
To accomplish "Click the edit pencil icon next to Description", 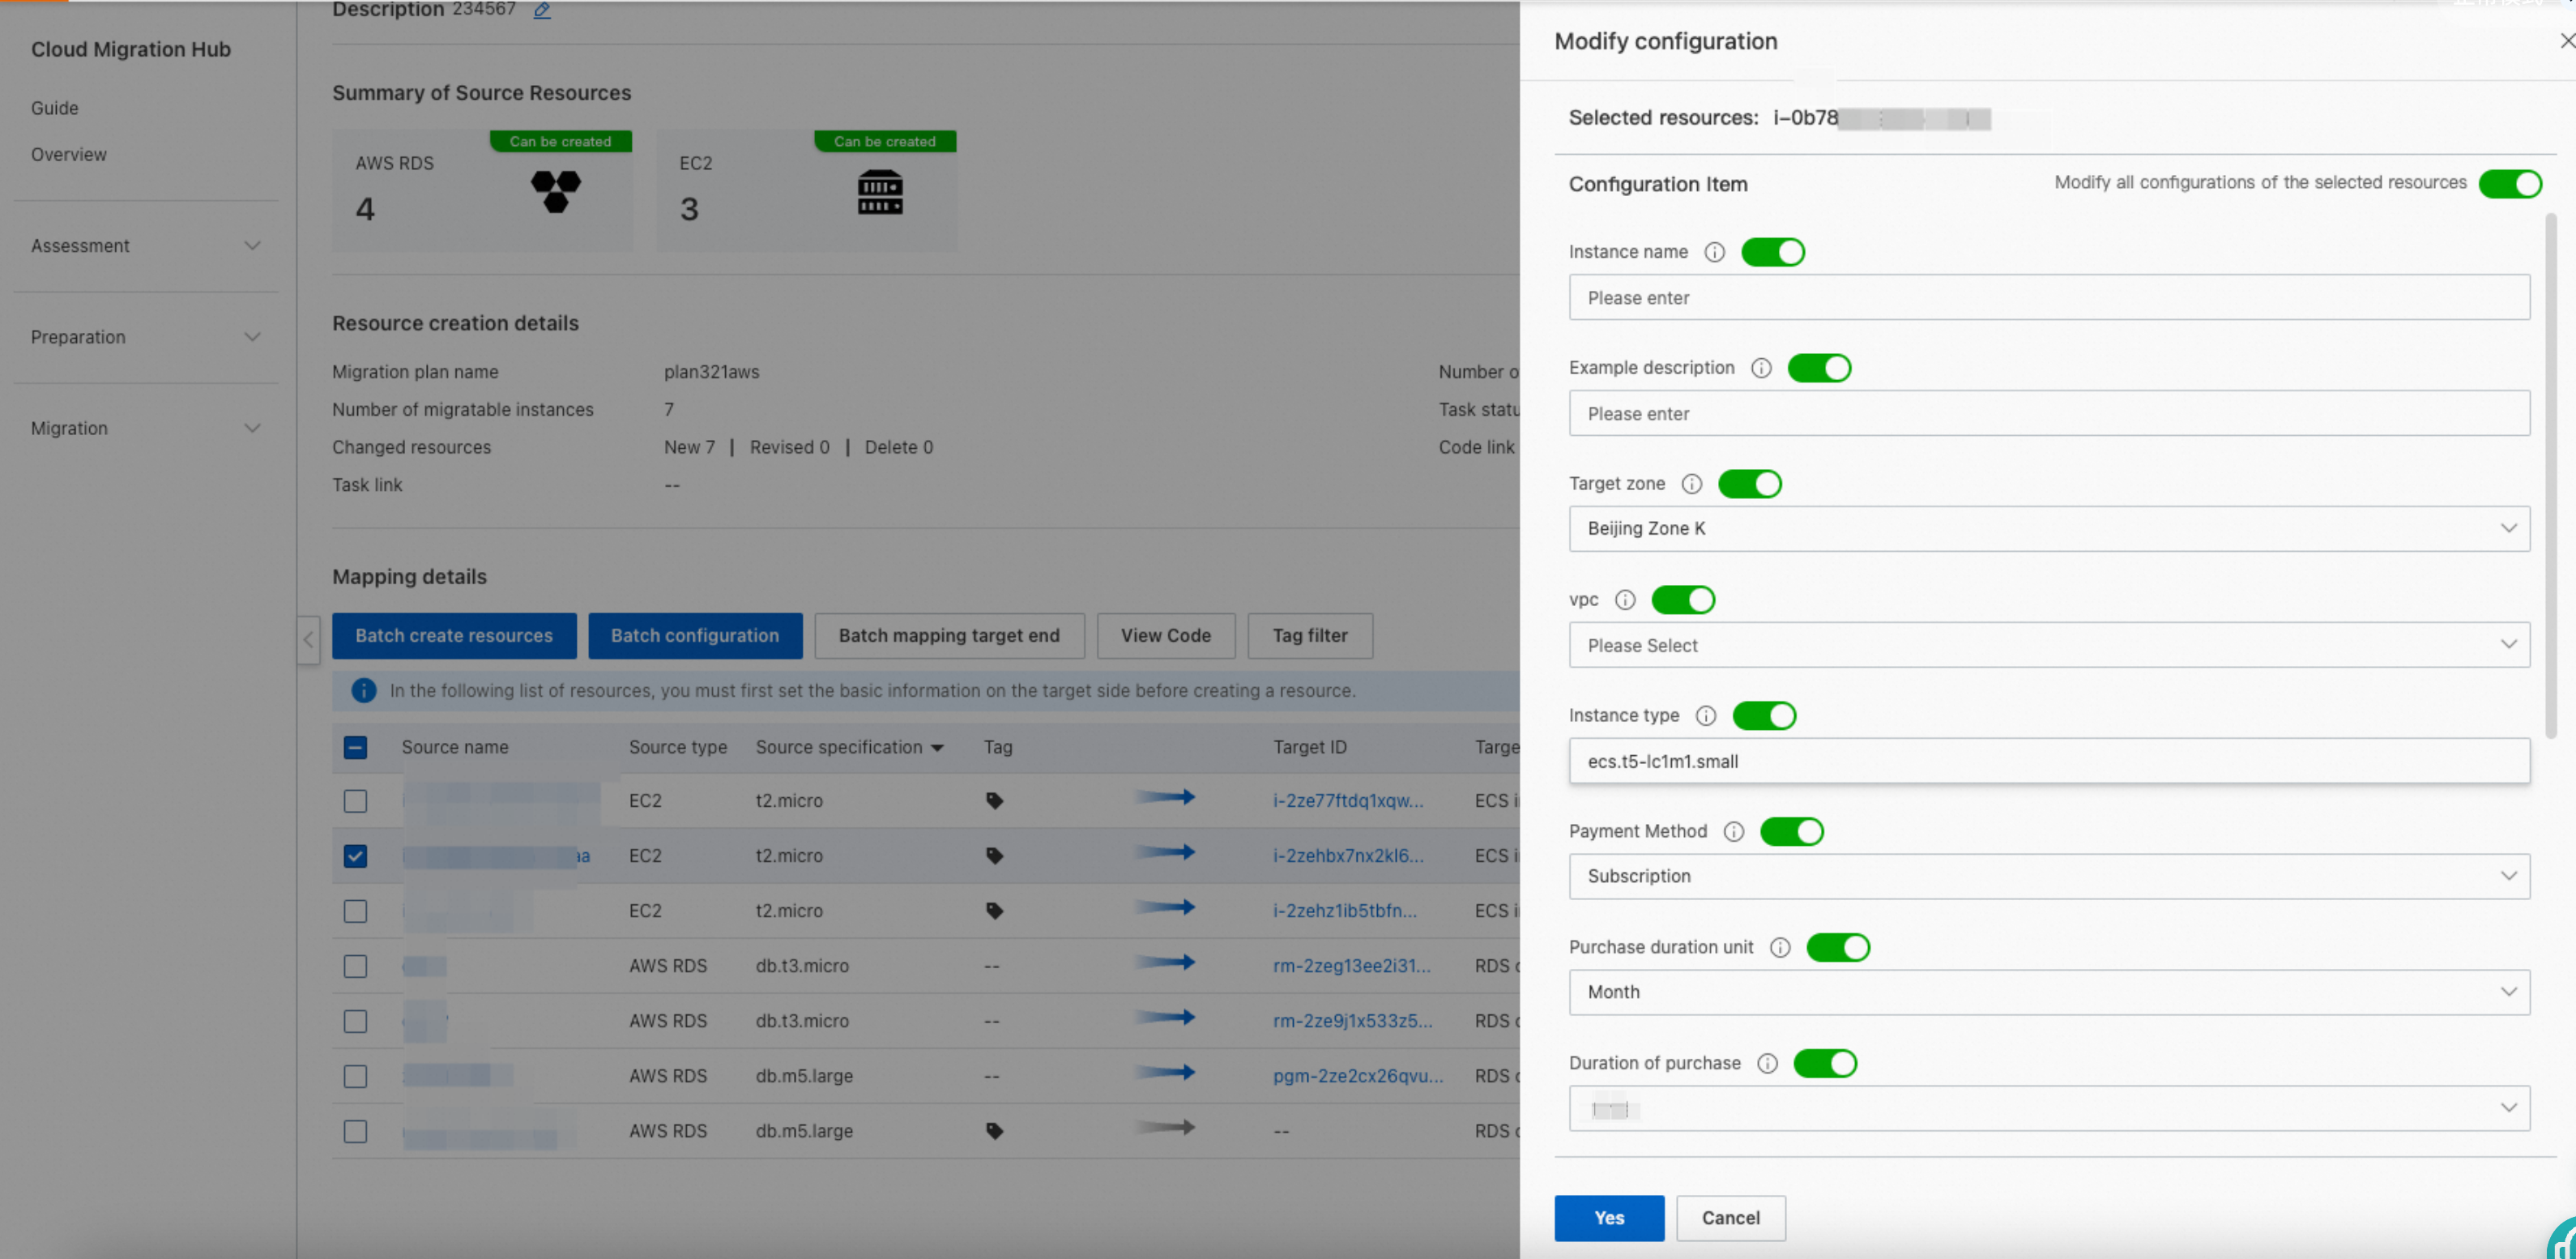I will [542, 10].
